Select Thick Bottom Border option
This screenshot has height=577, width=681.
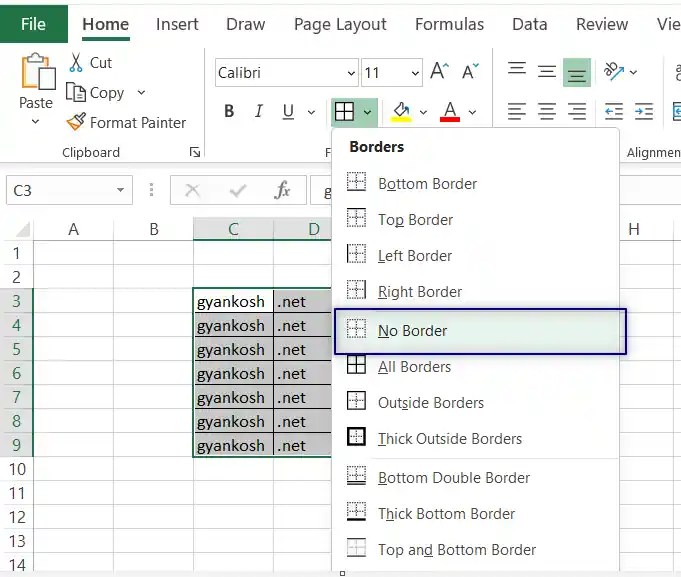tap(476, 514)
